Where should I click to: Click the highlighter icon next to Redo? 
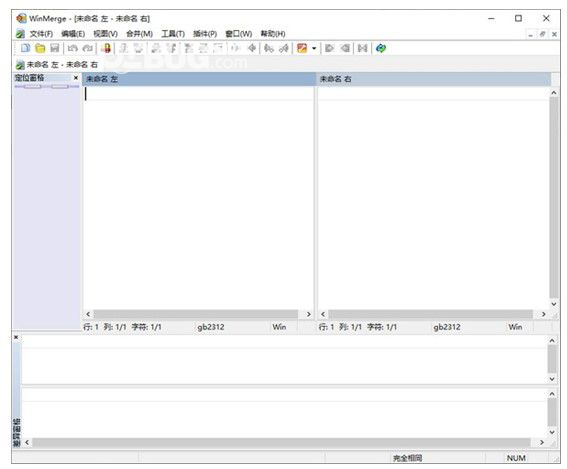click(106, 48)
